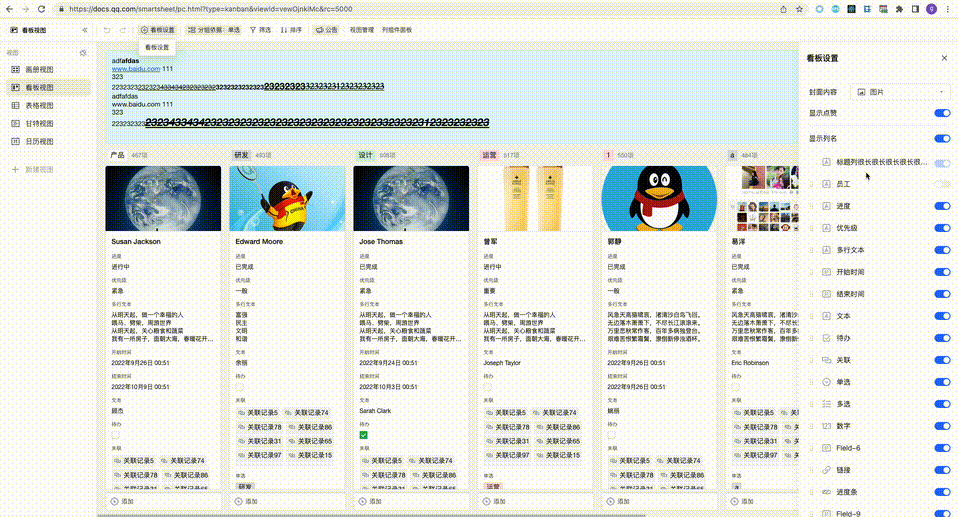This screenshot has height=517, width=958.
Task: Click the browser back arrow
Action: coord(9,9)
